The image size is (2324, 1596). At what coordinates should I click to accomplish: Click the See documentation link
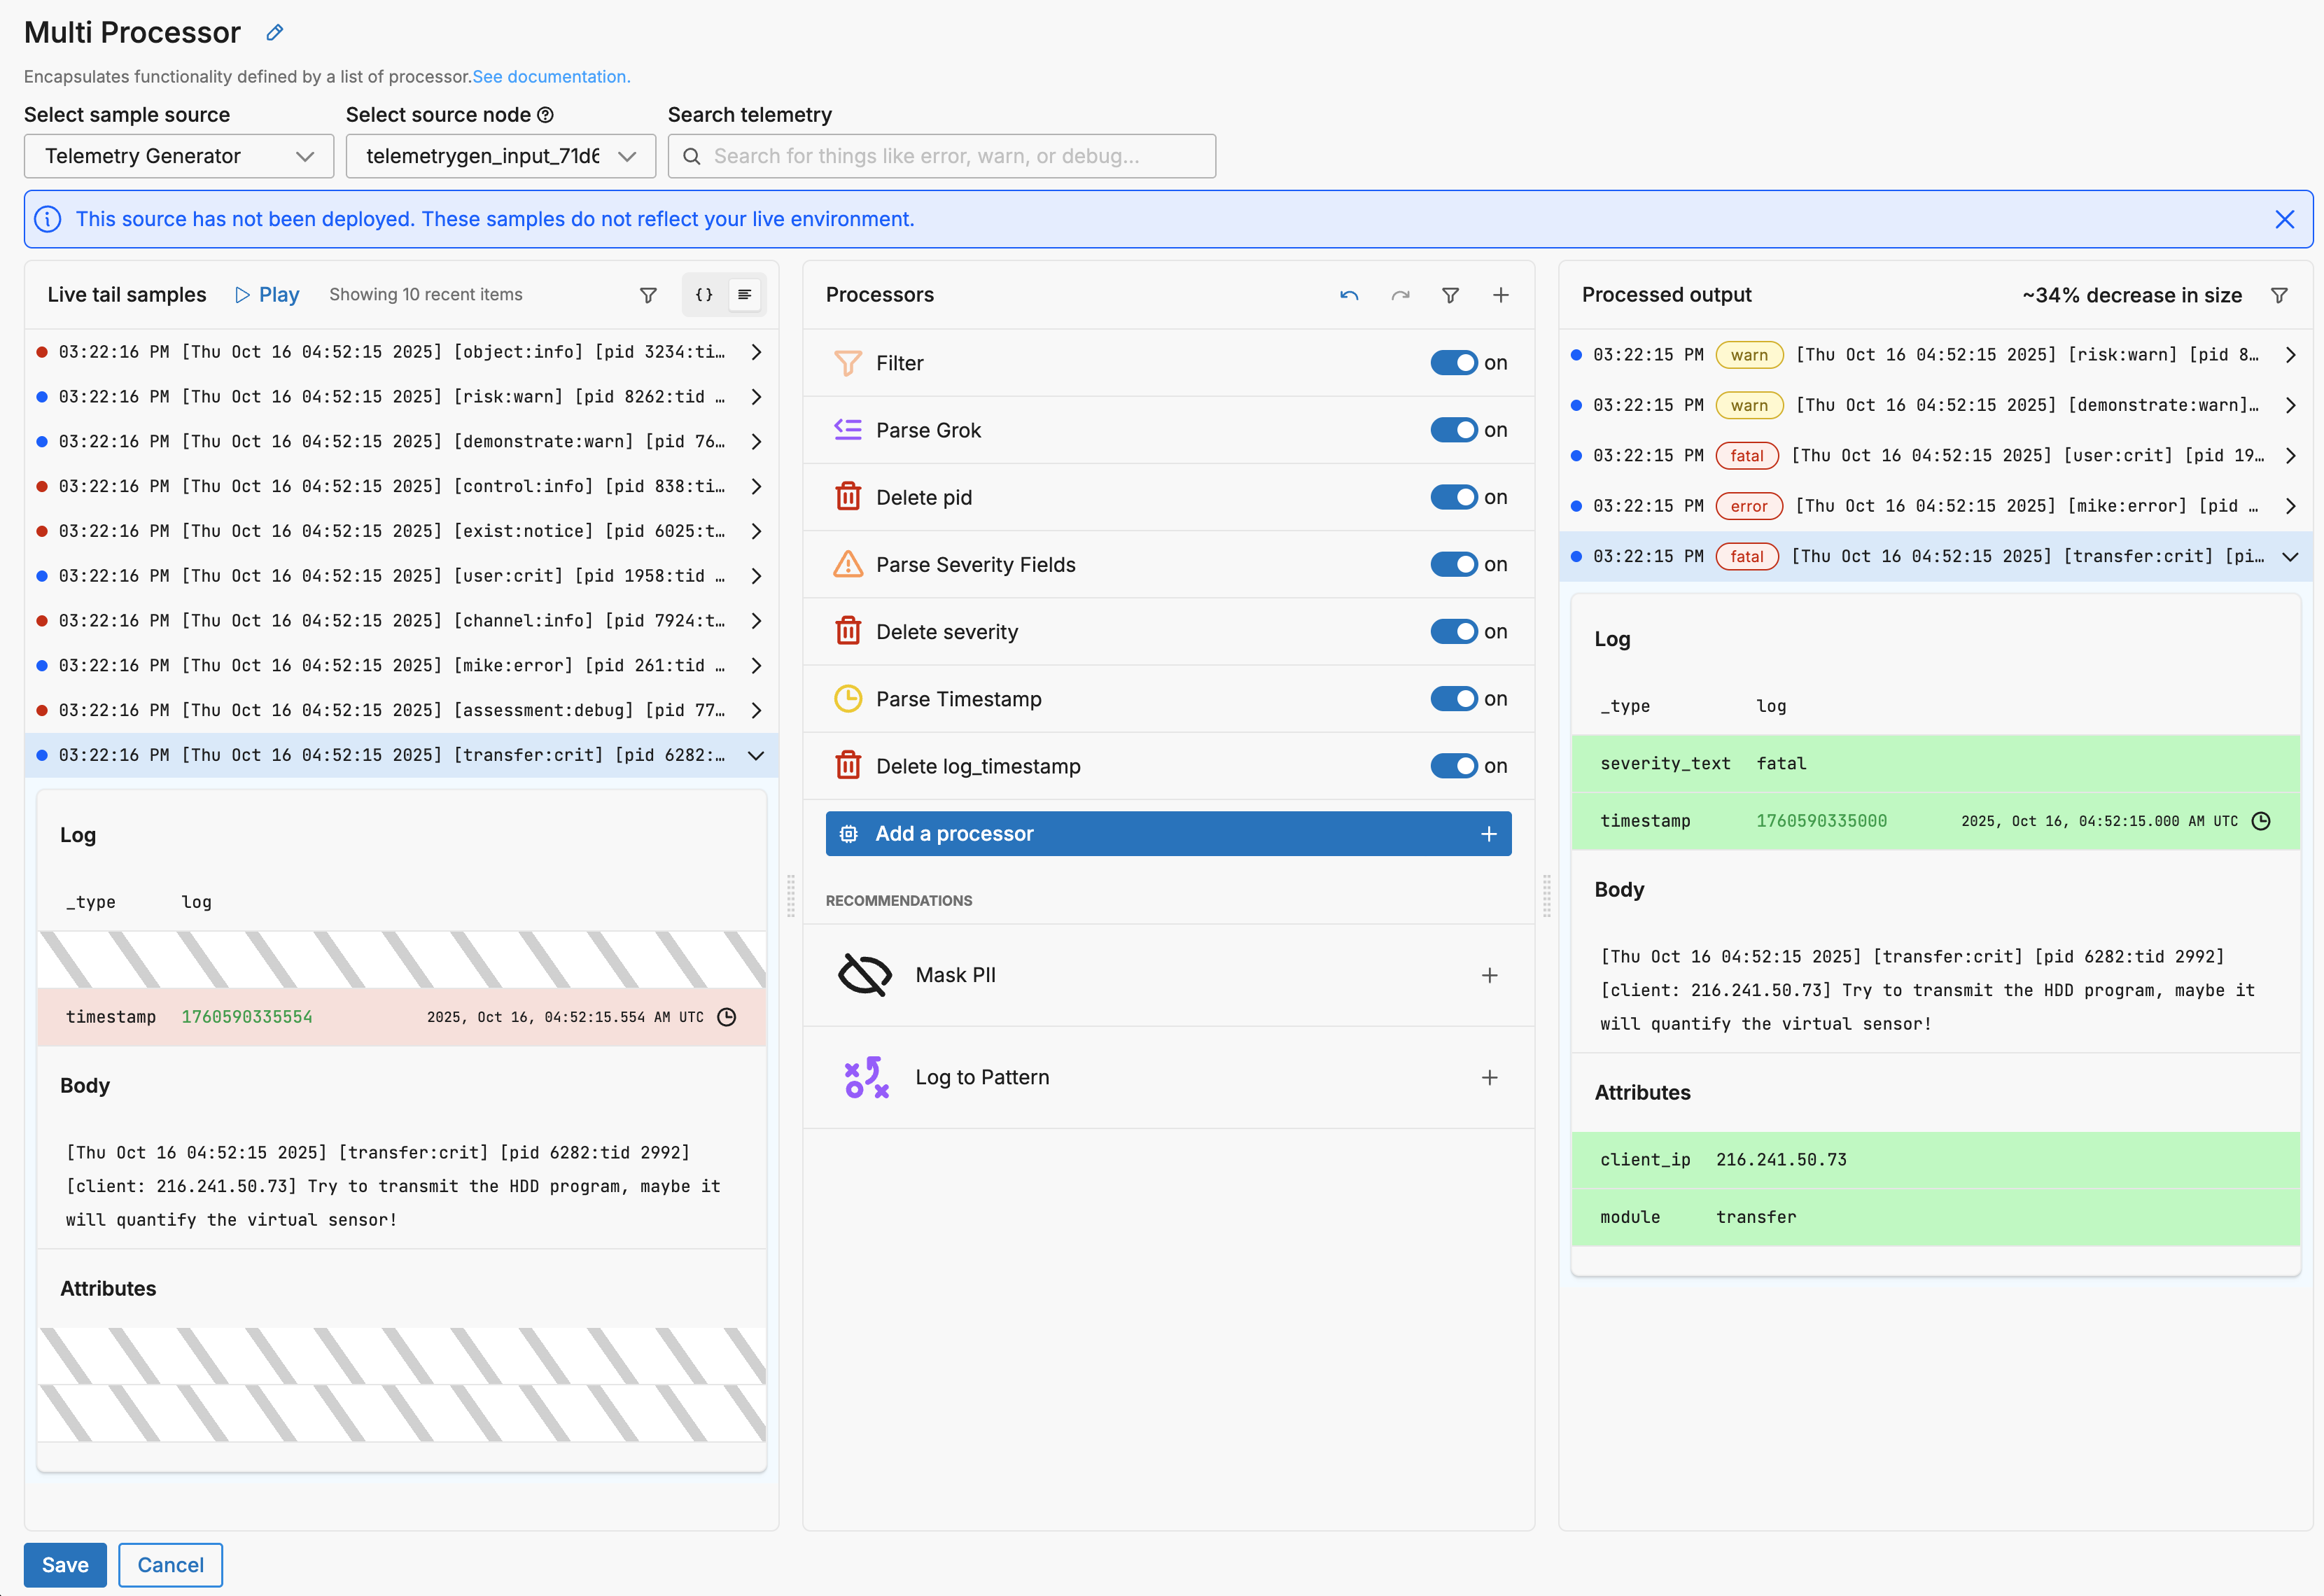point(551,77)
